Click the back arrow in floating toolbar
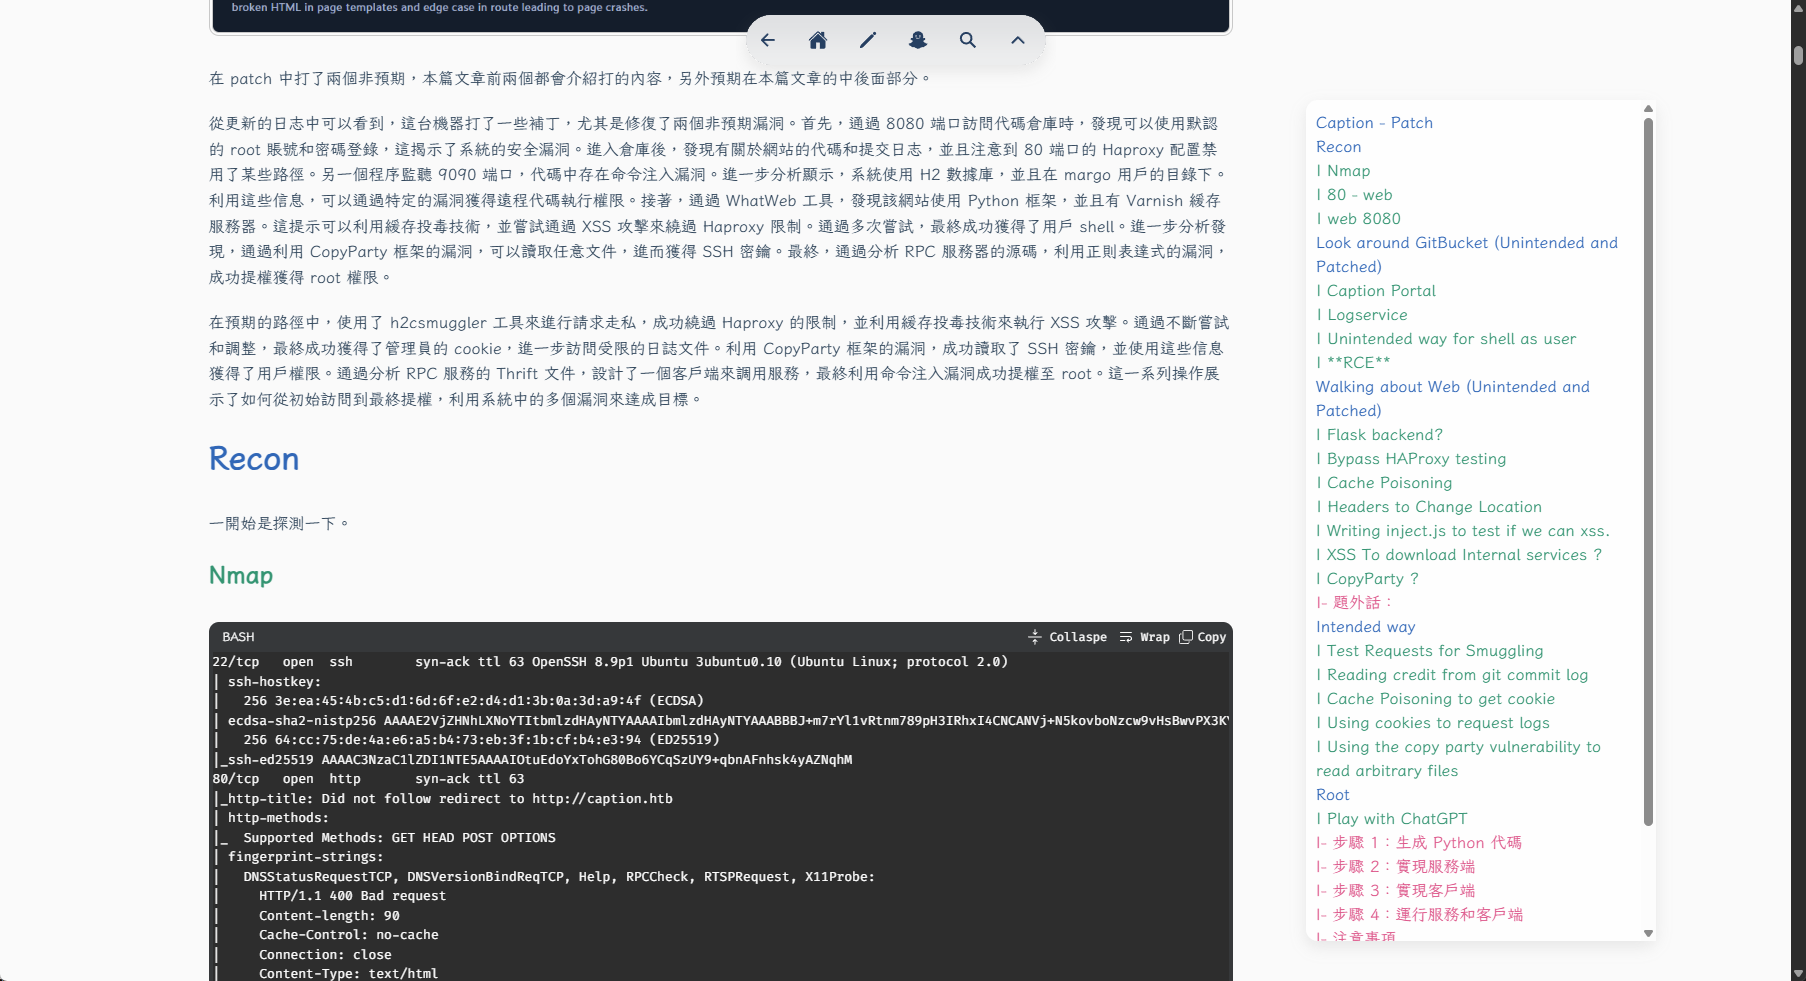 (x=768, y=40)
